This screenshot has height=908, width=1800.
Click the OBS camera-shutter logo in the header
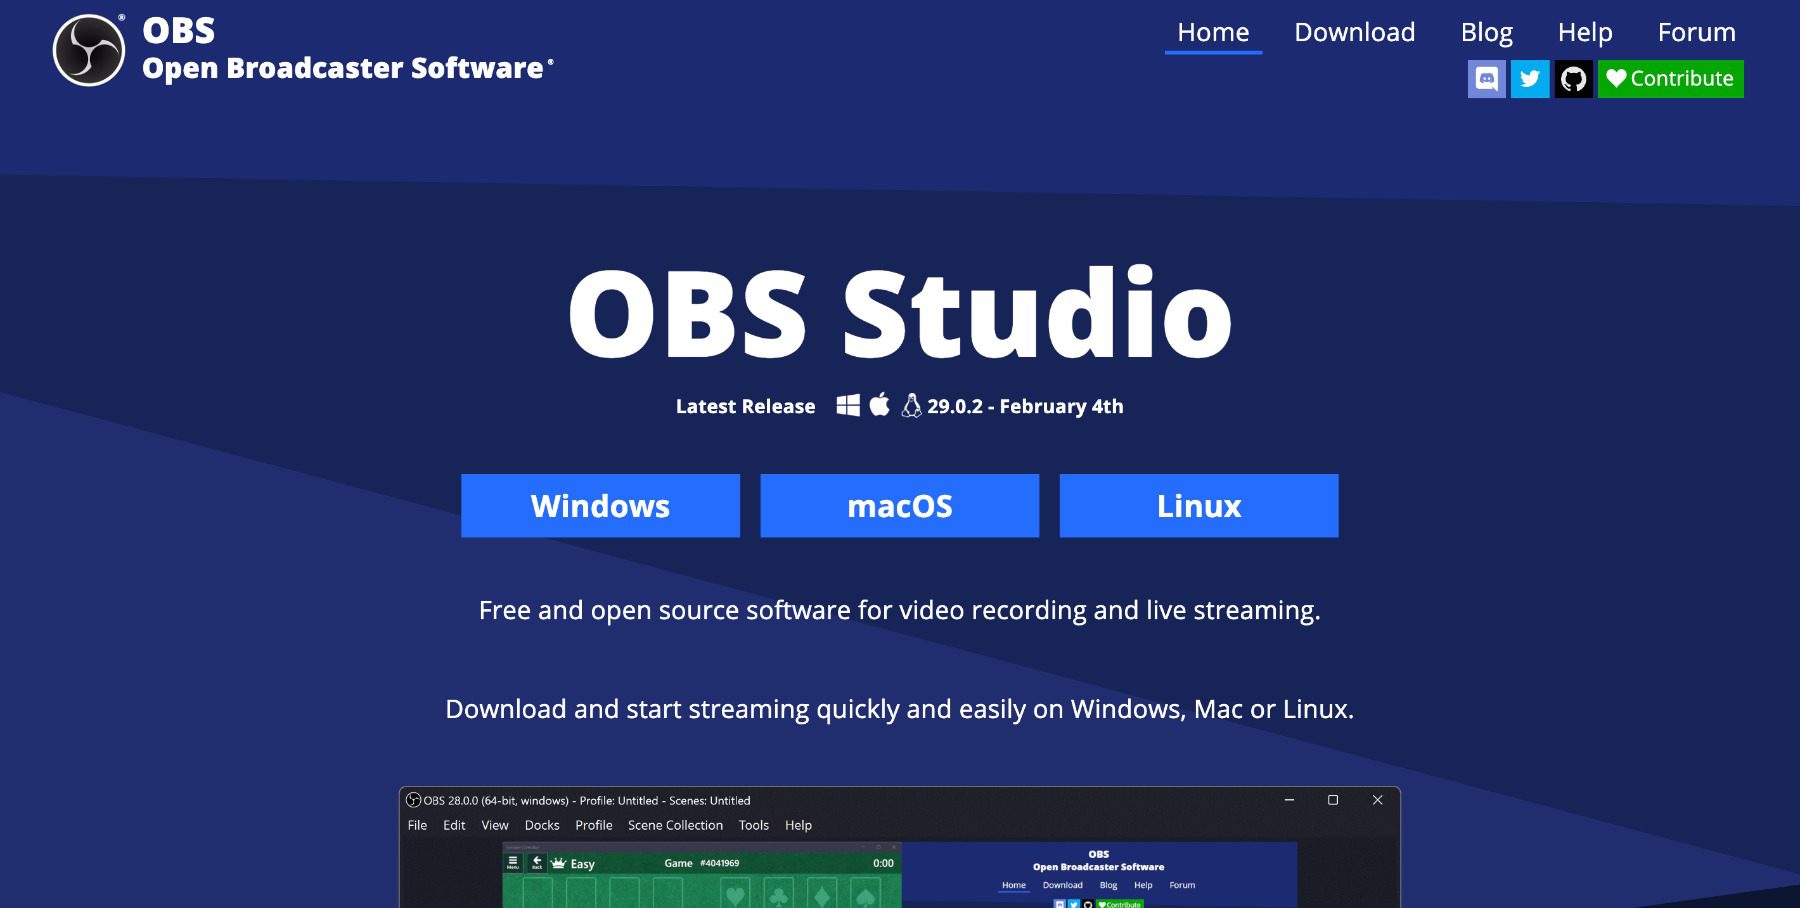tap(88, 45)
